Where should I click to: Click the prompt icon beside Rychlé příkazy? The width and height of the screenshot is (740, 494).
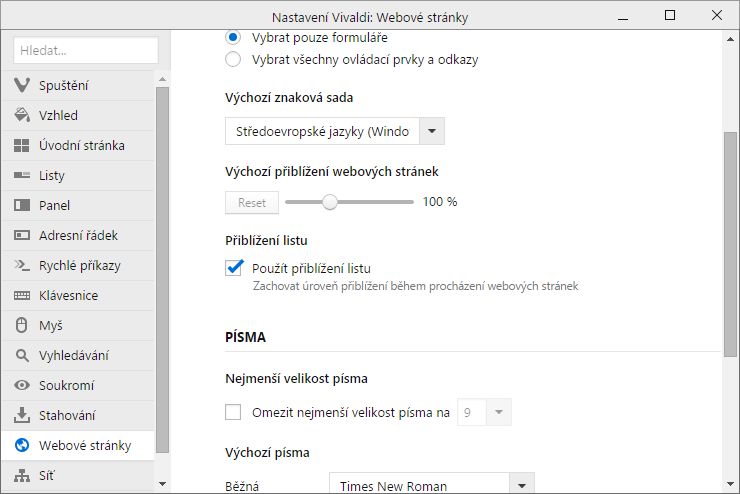click(x=22, y=265)
